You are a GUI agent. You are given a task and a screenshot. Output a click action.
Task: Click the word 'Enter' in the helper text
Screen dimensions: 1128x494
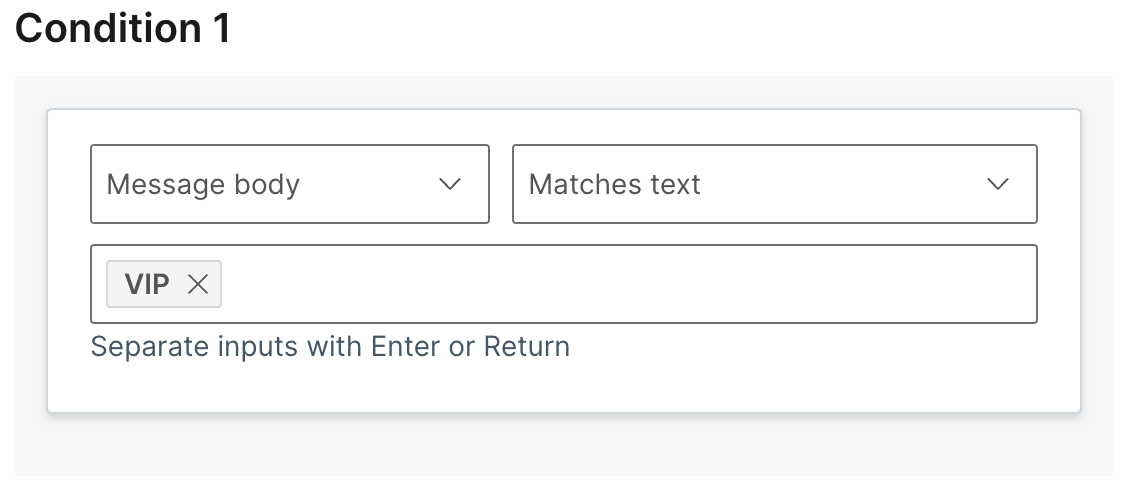click(406, 347)
